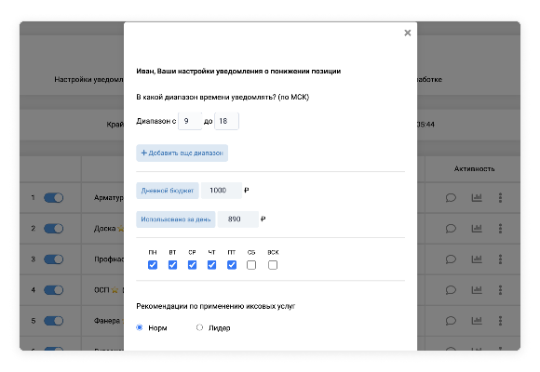This screenshot has height=372, width=540.
Task: Show statistics chart for row 4
Action: pos(477,290)
